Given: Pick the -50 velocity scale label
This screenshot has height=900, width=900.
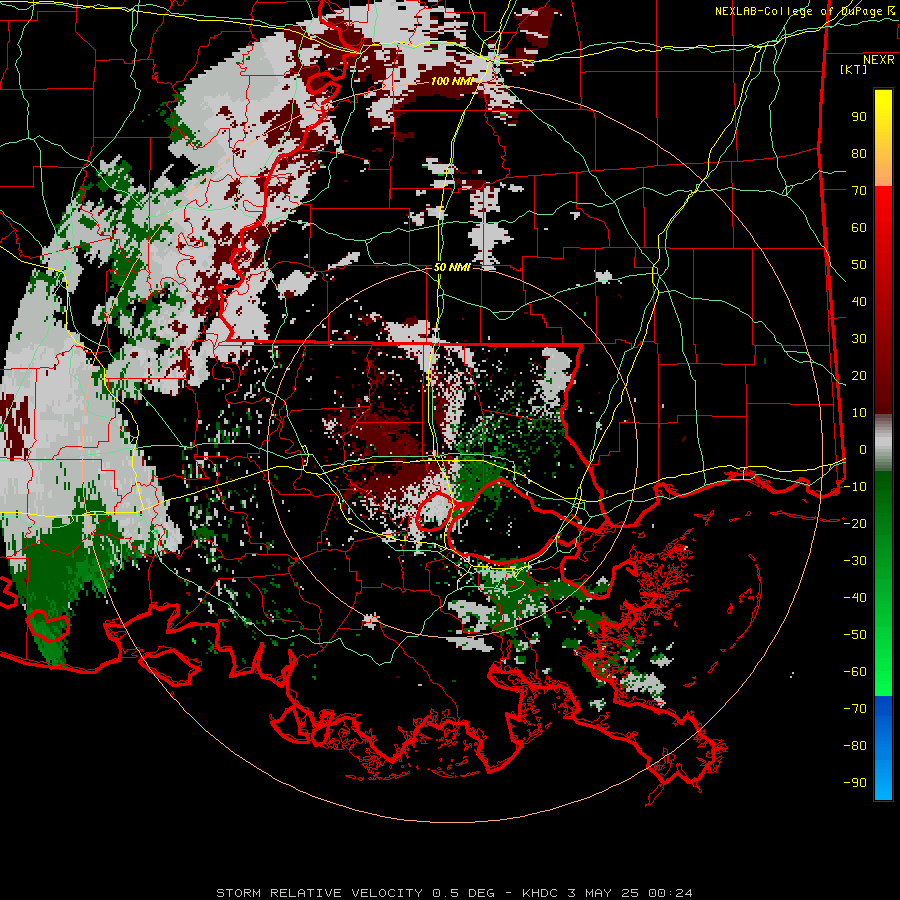Looking at the screenshot, I should click(x=855, y=635).
